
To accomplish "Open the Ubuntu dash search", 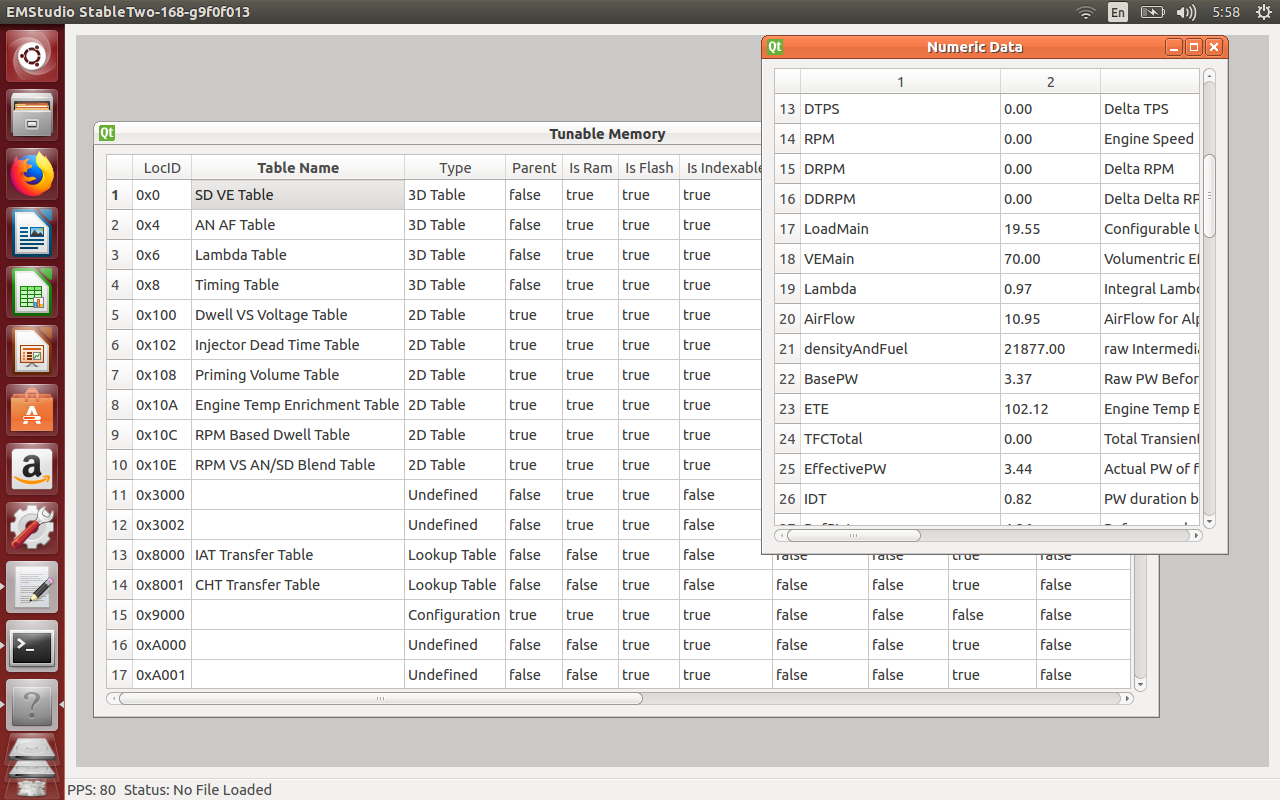I will point(32,57).
